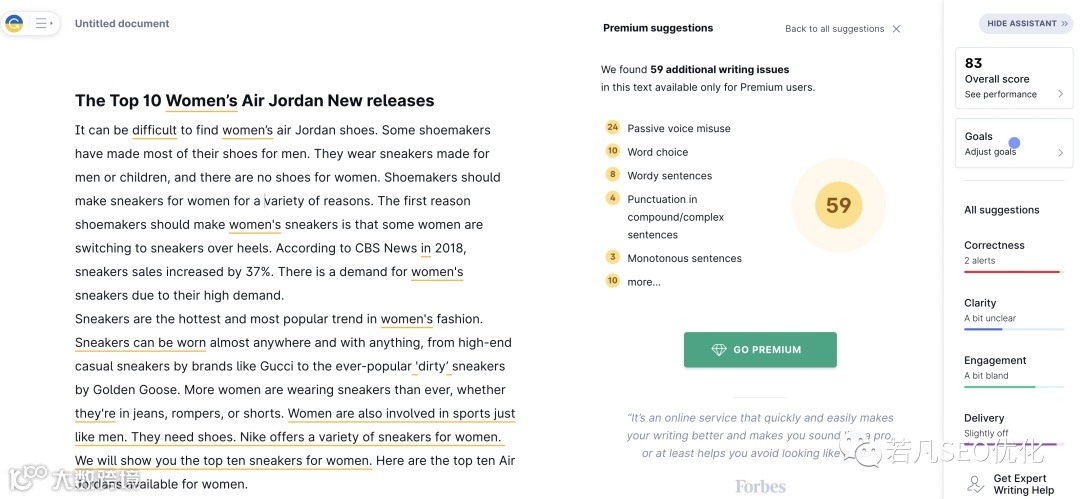This screenshot has height=499, width=1080.
Task: Click the Untitled document title field
Action: [122, 24]
